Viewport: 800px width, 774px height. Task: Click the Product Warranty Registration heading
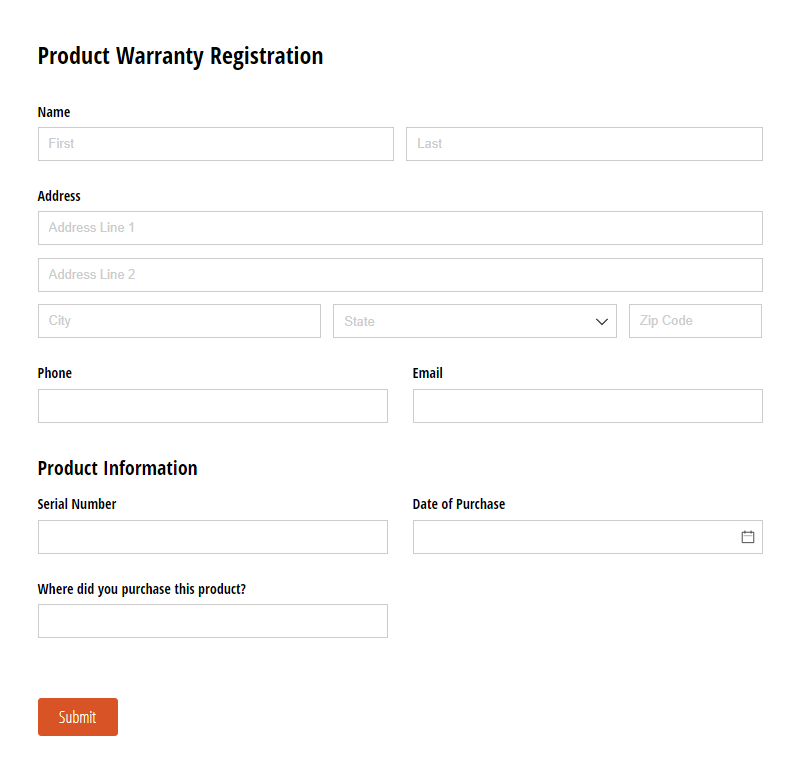coord(180,56)
